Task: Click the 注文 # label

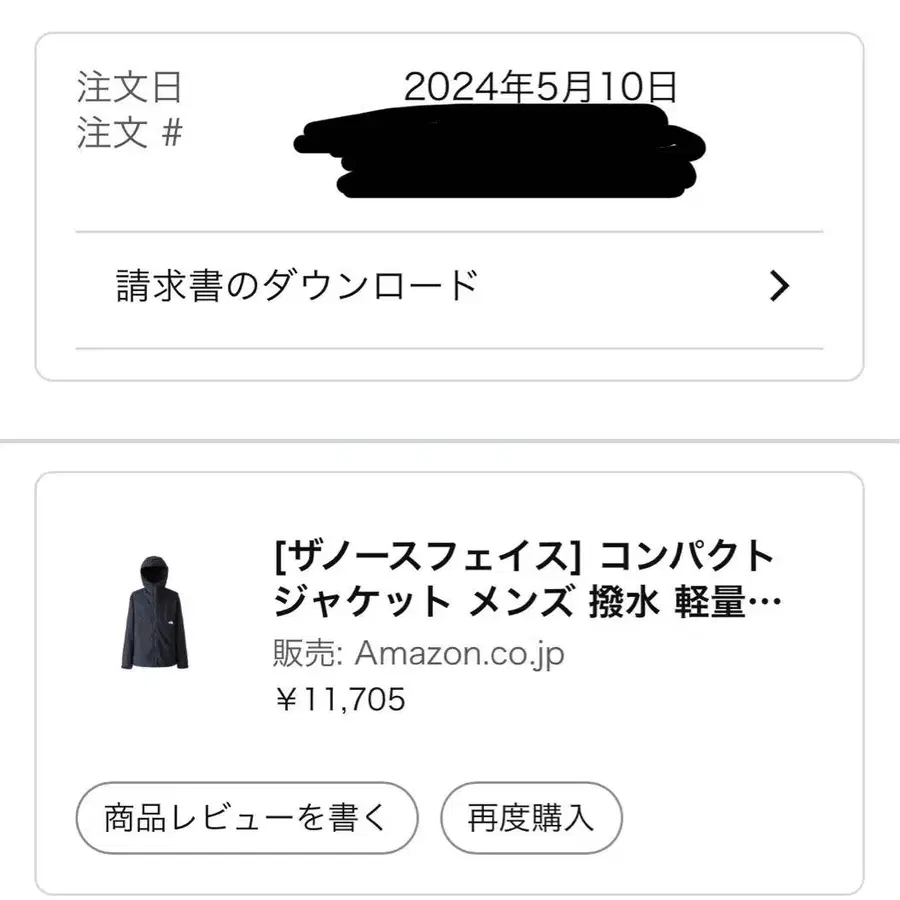Action: (x=129, y=133)
